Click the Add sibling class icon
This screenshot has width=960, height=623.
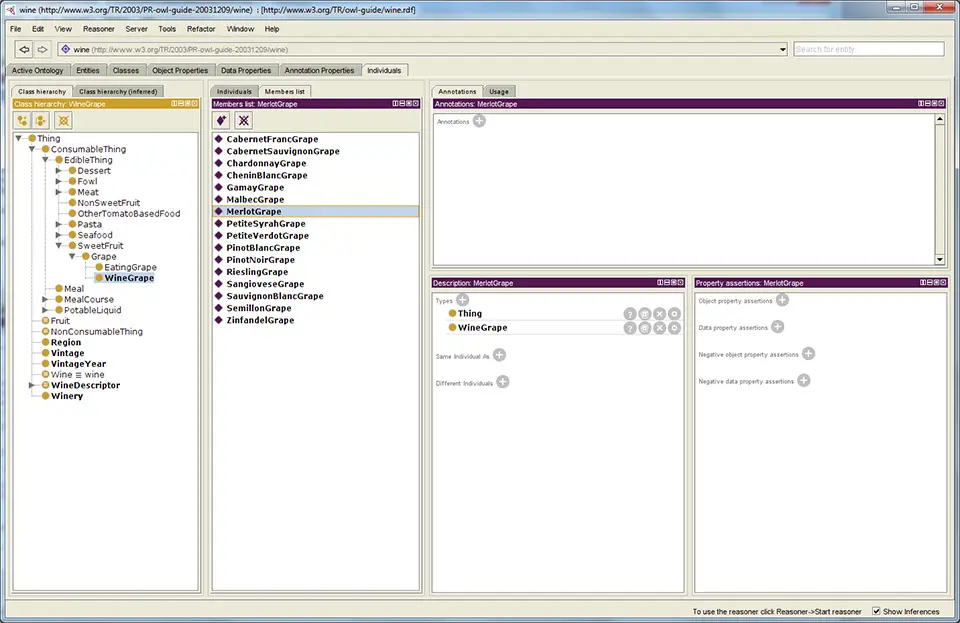(42, 120)
